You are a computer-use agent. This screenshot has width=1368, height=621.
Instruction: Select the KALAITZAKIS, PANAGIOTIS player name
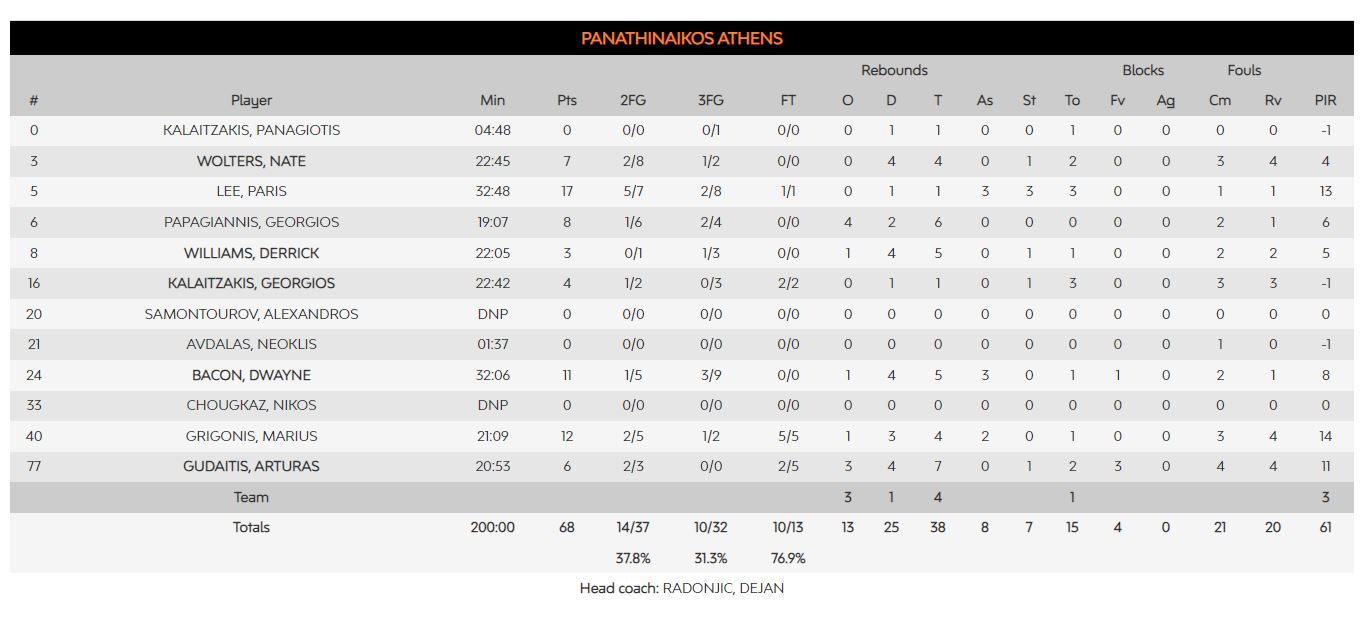tap(251, 130)
